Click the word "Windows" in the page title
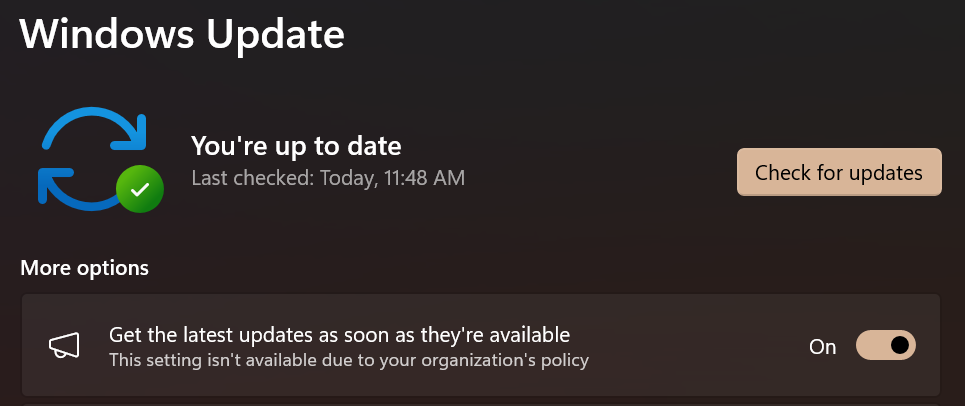The image size is (965, 406). point(108,35)
